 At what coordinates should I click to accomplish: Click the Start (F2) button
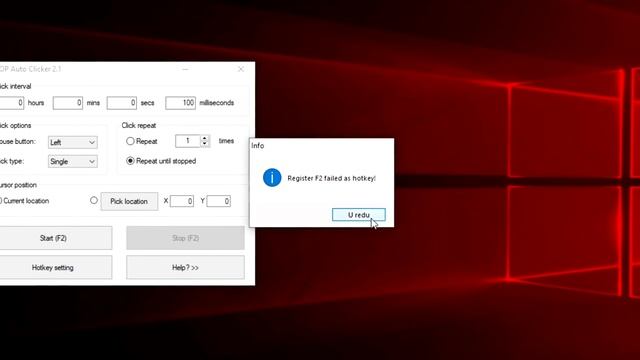(x=55, y=238)
